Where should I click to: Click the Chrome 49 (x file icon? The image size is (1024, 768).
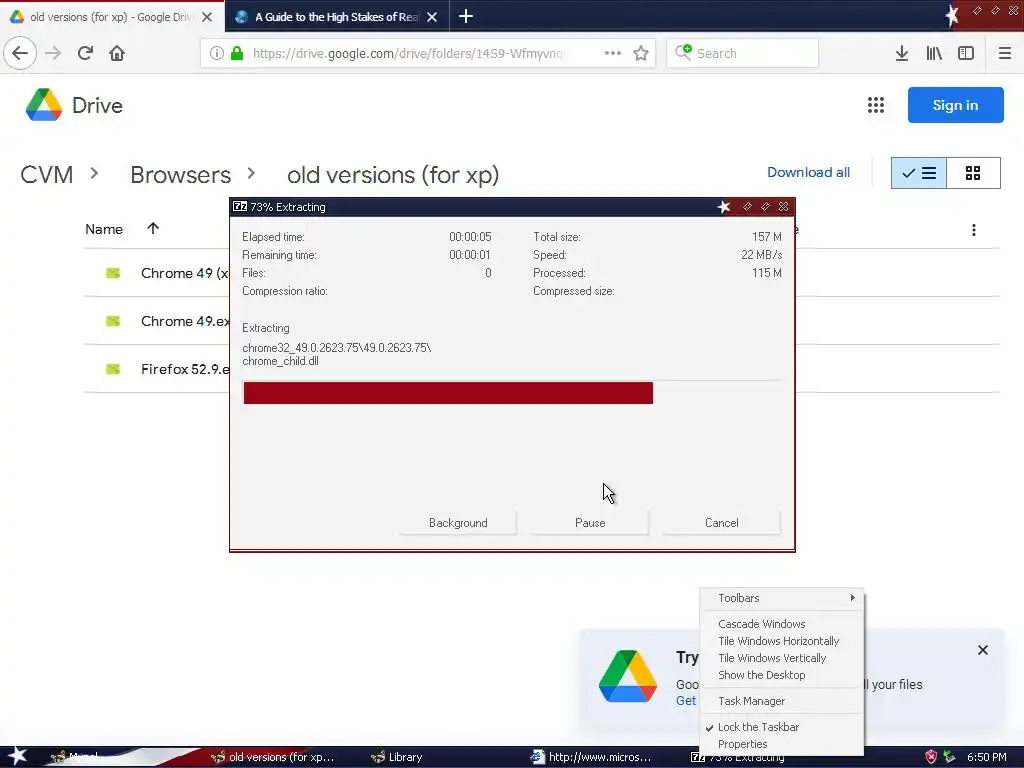pos(113,273)
